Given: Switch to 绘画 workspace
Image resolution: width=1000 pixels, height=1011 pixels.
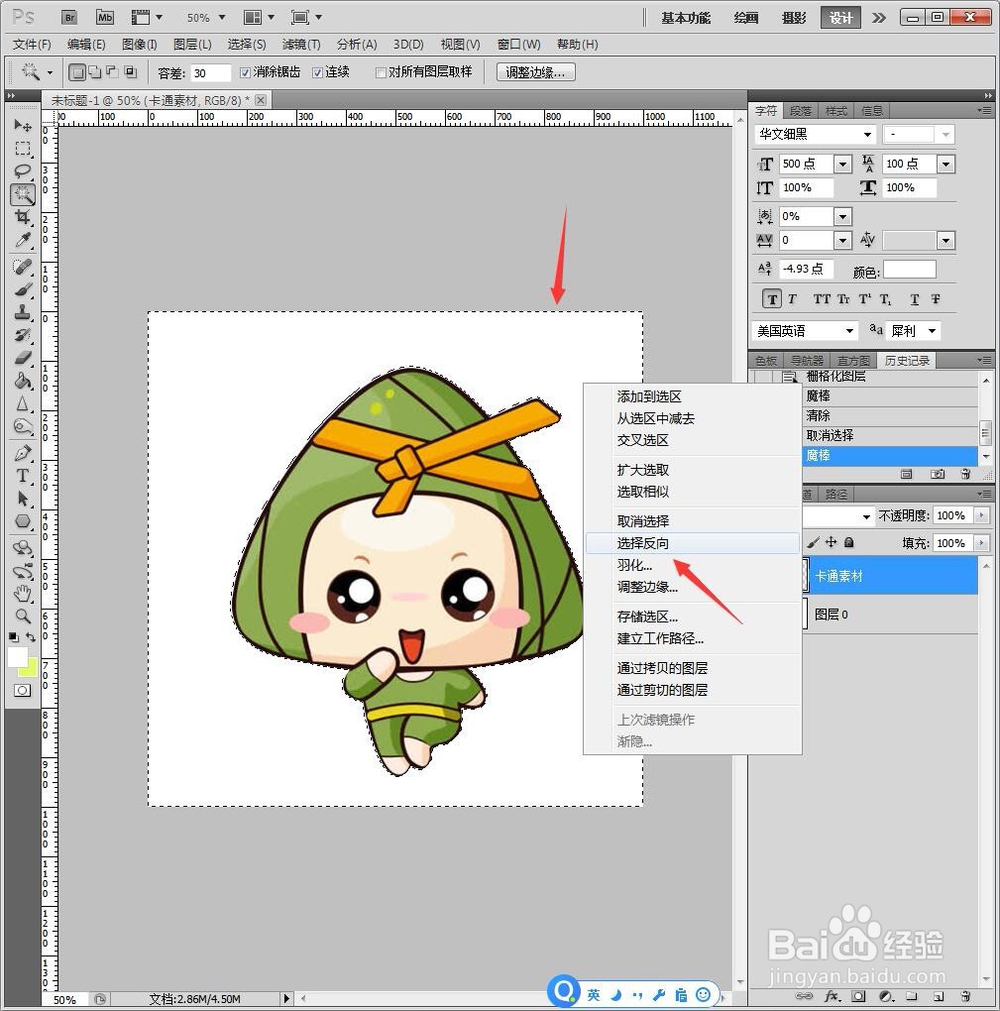Looking at the screenshot, I should click(746, 18).
